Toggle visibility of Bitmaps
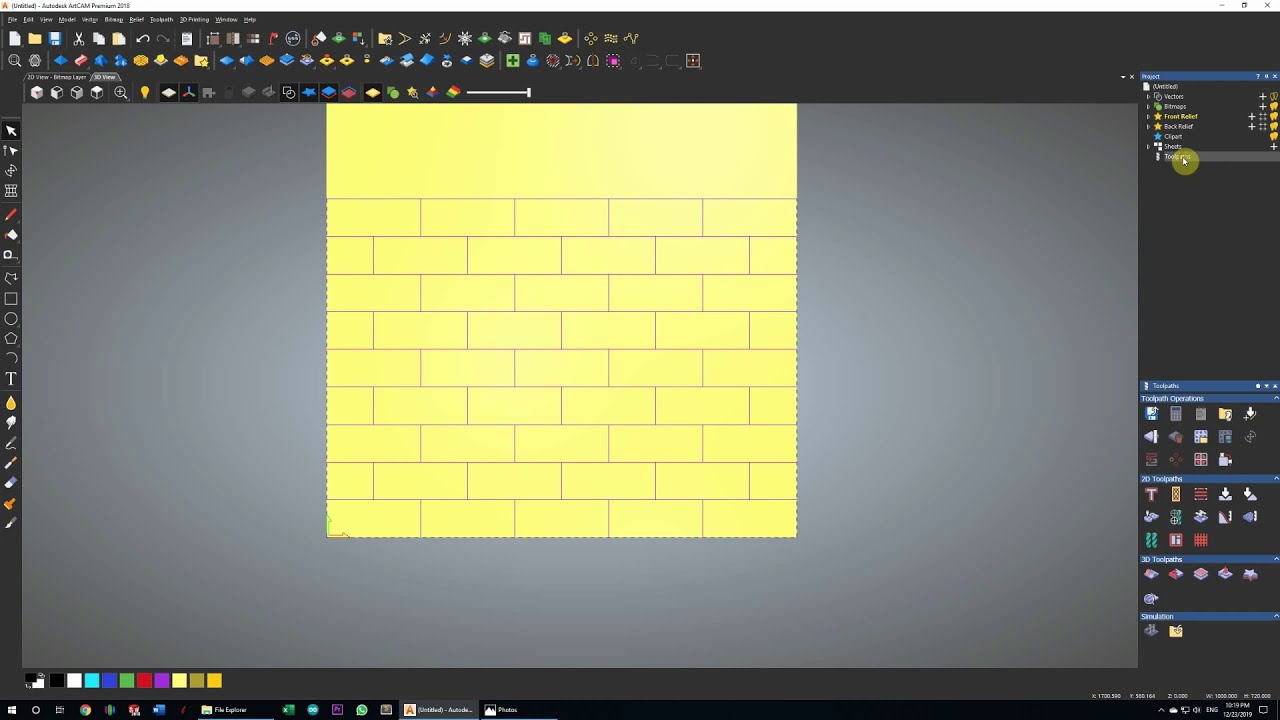 pos(1274,106)
